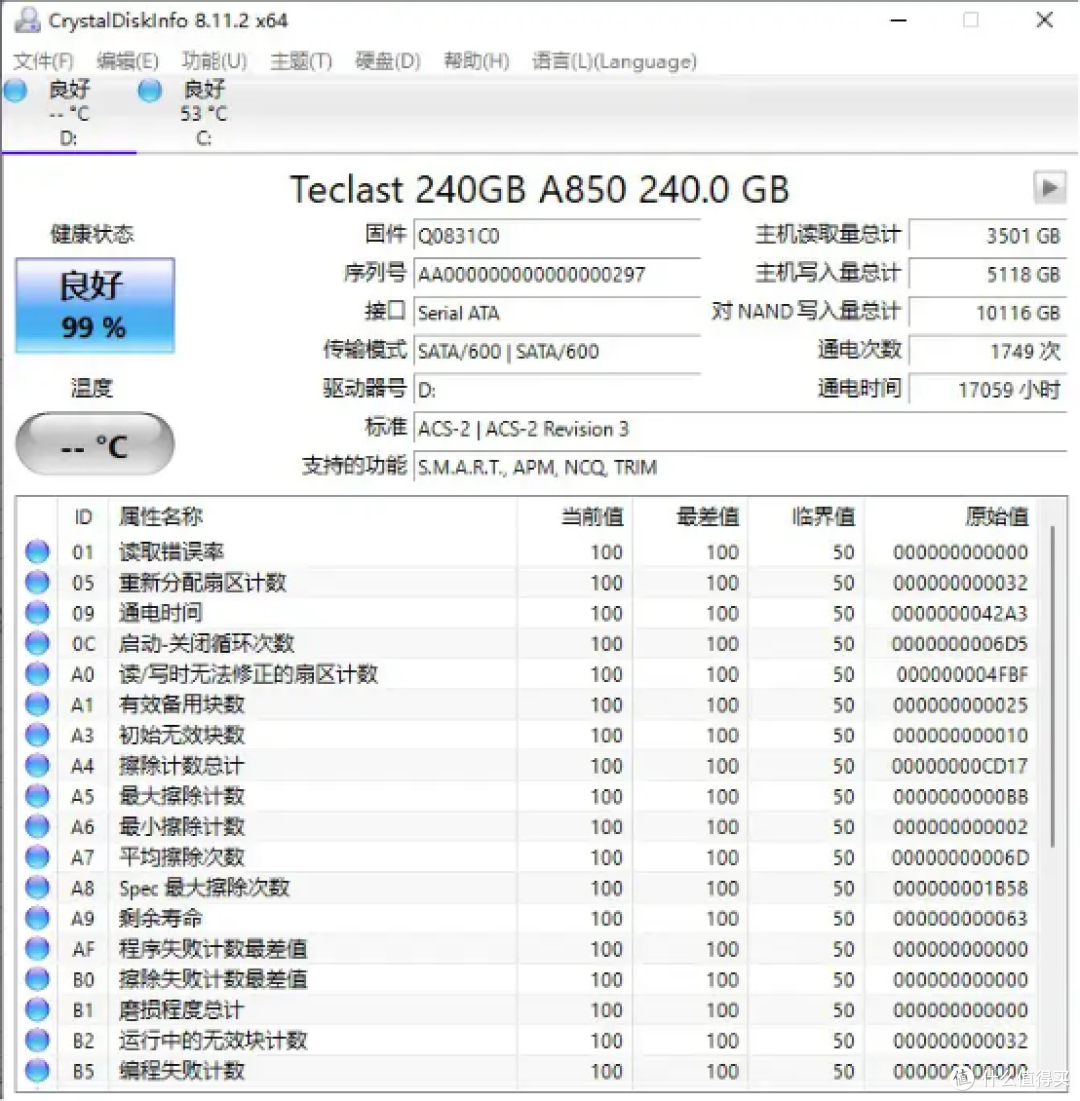Click the vertical scrollbar of the SMART list

1052,687
